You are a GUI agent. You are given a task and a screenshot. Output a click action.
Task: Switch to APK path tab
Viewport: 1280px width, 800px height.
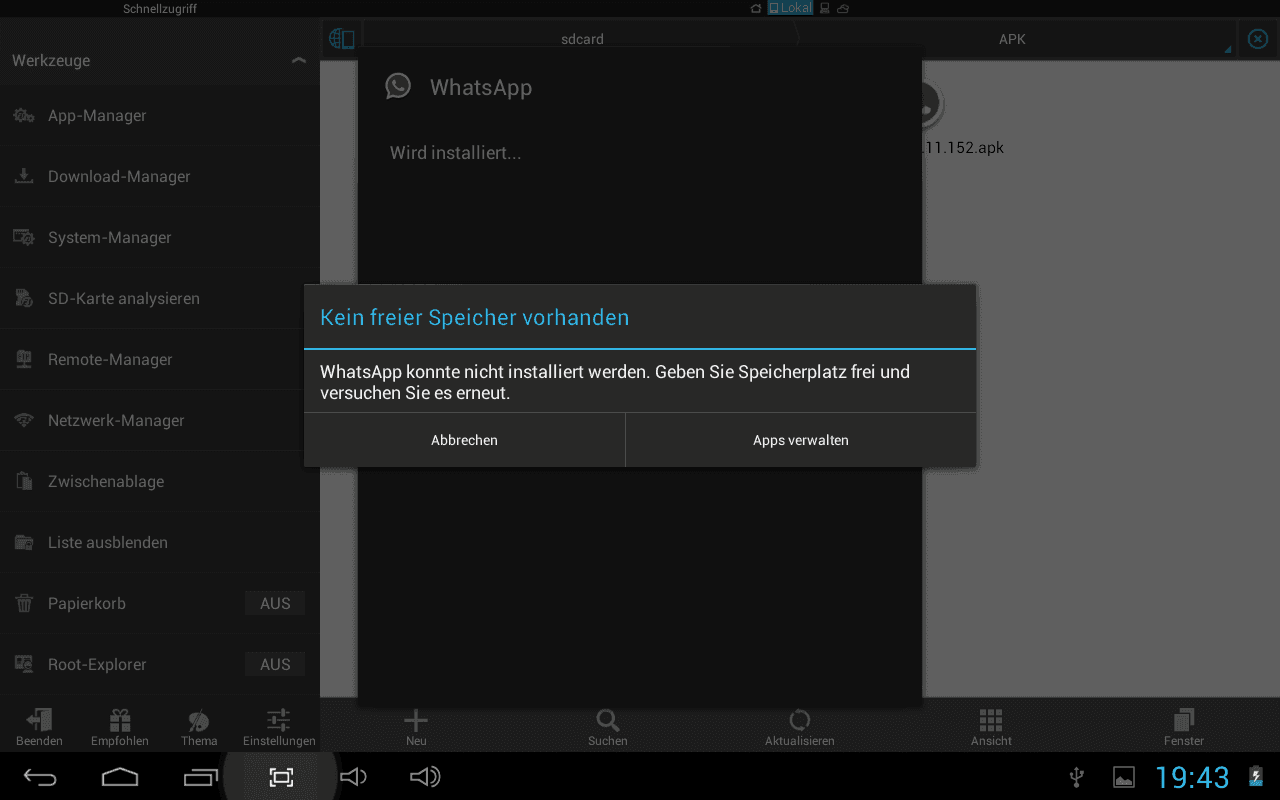[x=1012, y=40]
